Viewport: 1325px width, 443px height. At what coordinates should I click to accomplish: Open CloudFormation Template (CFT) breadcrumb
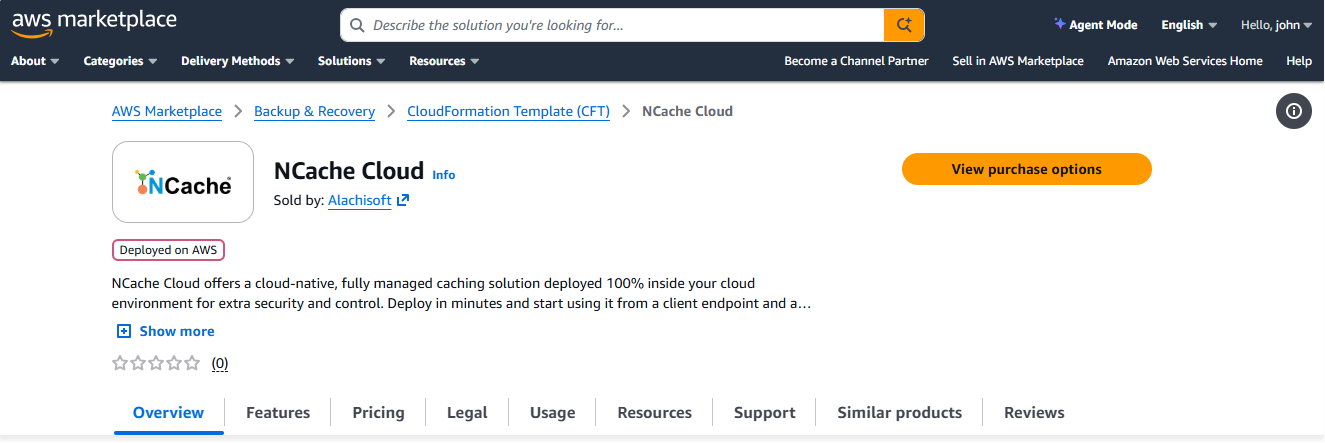508,111
